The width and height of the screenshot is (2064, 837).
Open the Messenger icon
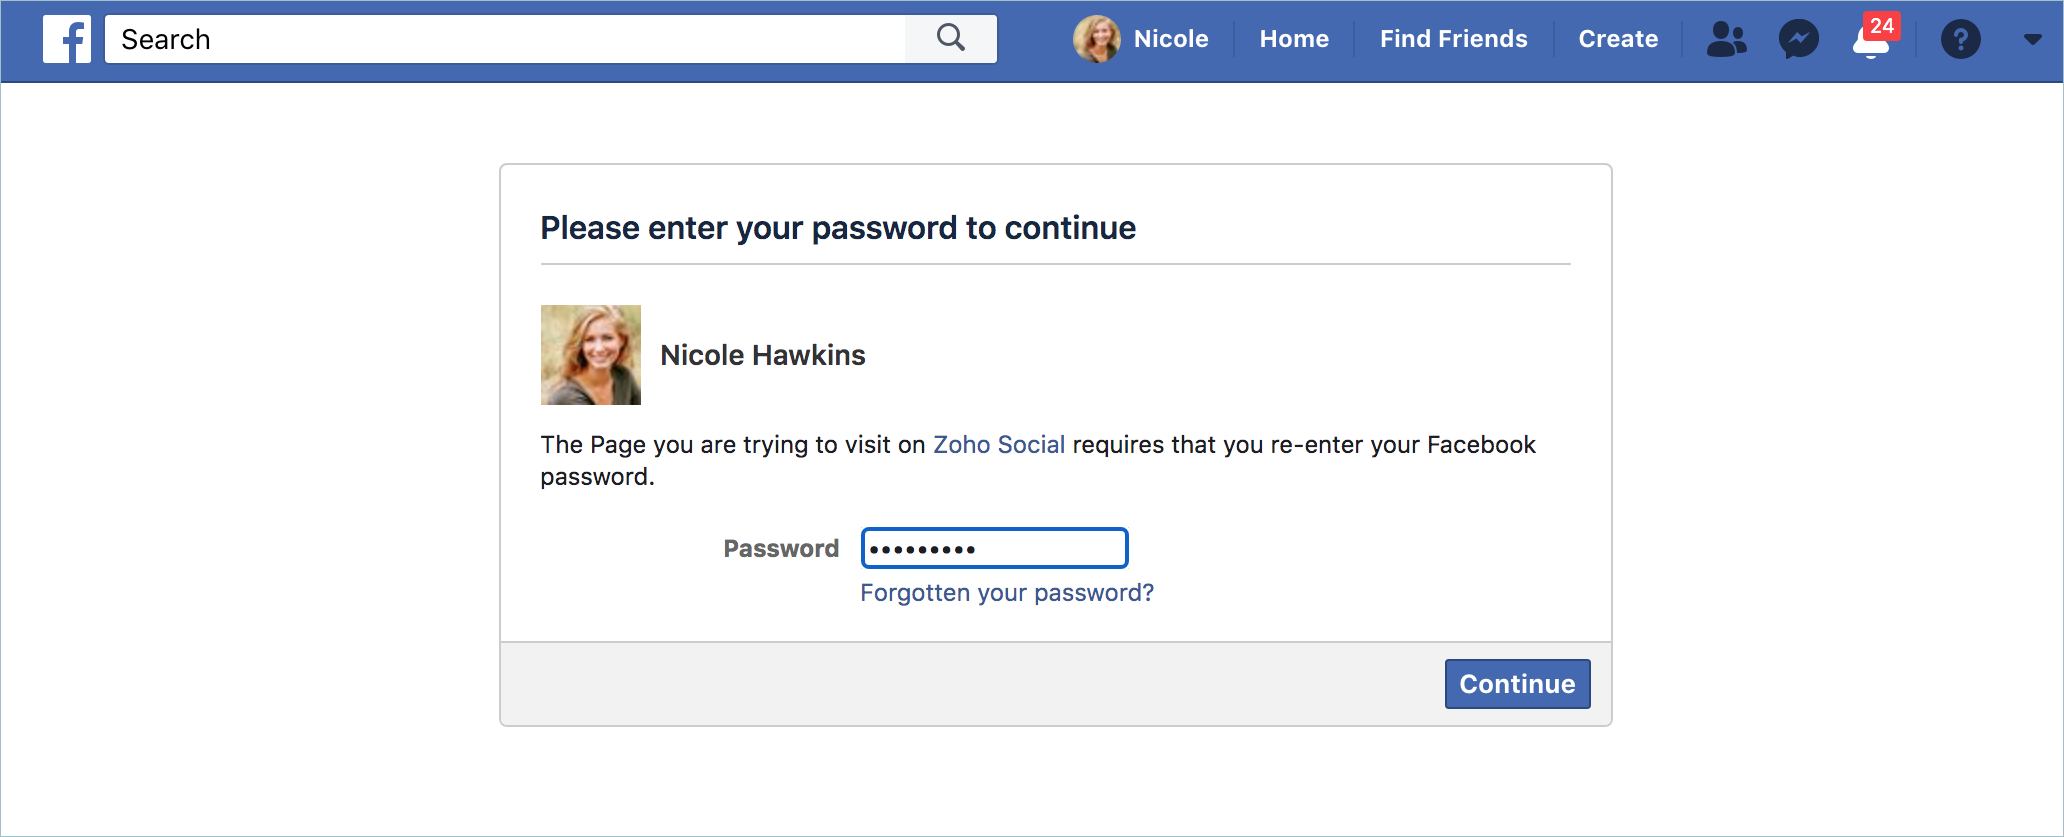coord(1798,39)
